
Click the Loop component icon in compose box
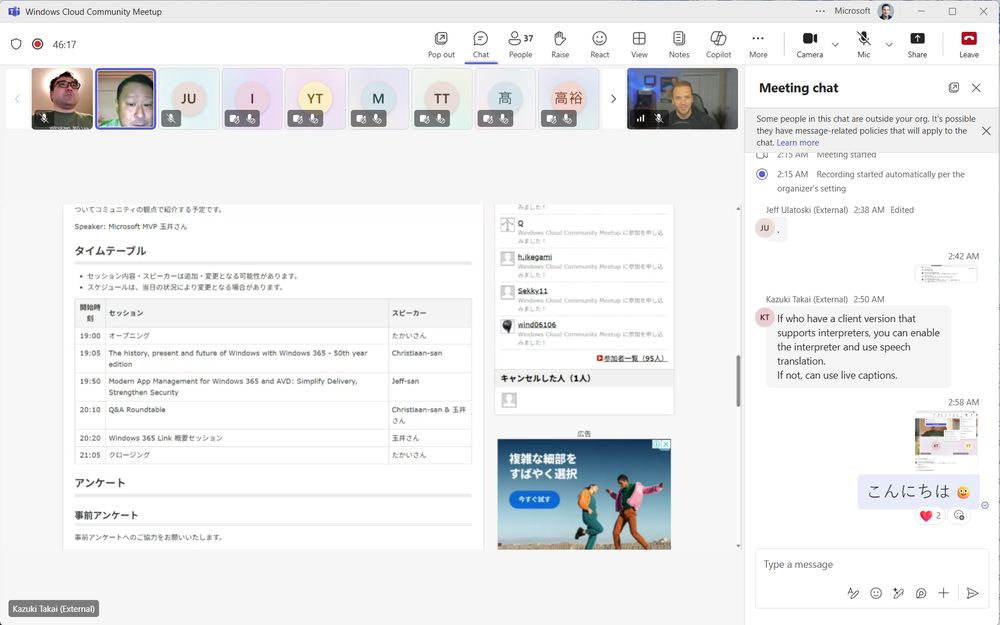click(x=921, y=593)
